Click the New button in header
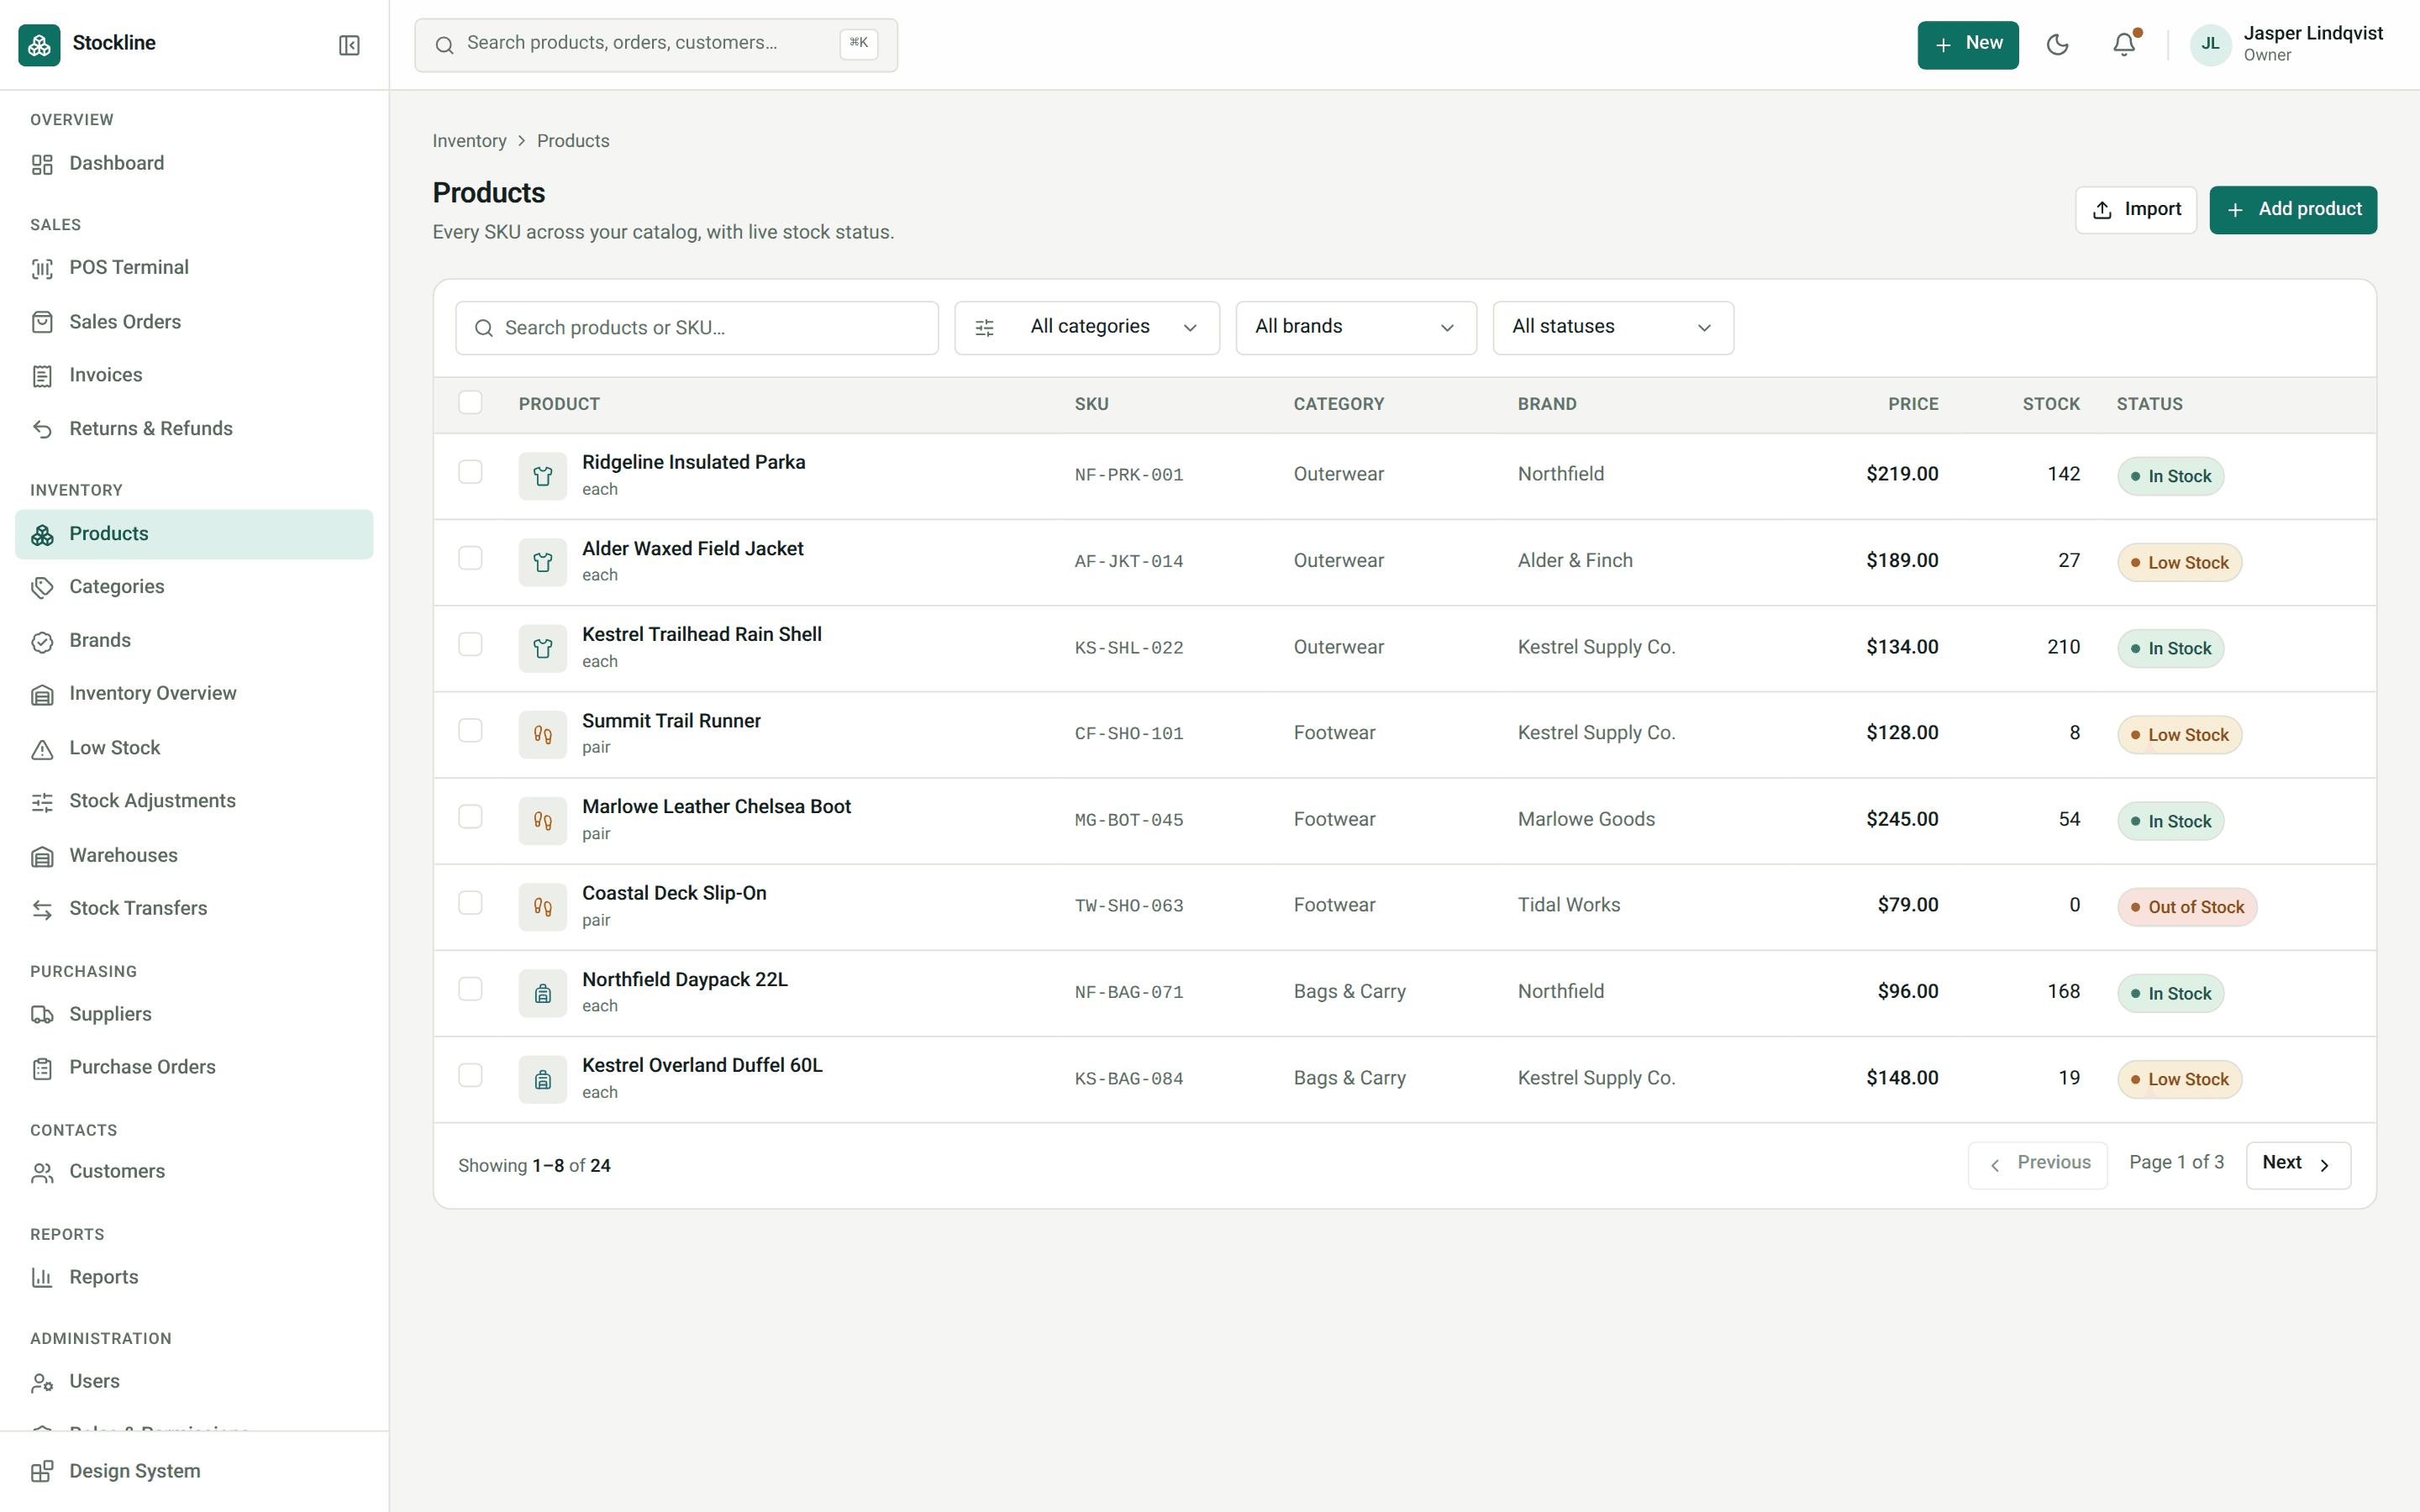2420x1512 pixels. [1967, 45]
